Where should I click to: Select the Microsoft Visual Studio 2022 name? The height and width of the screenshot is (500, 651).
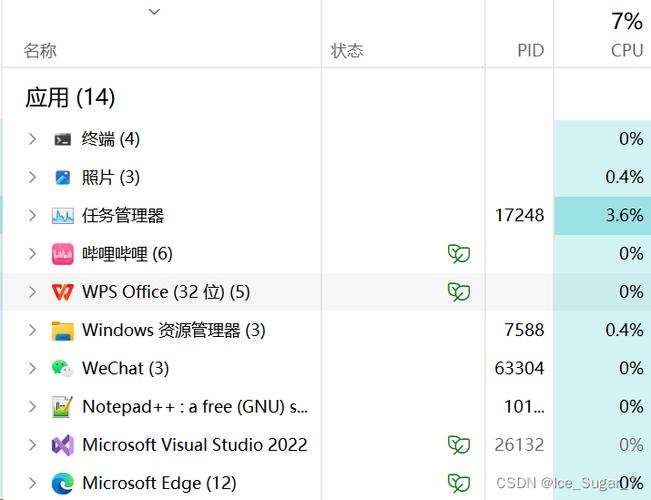[x=195, y=445]
